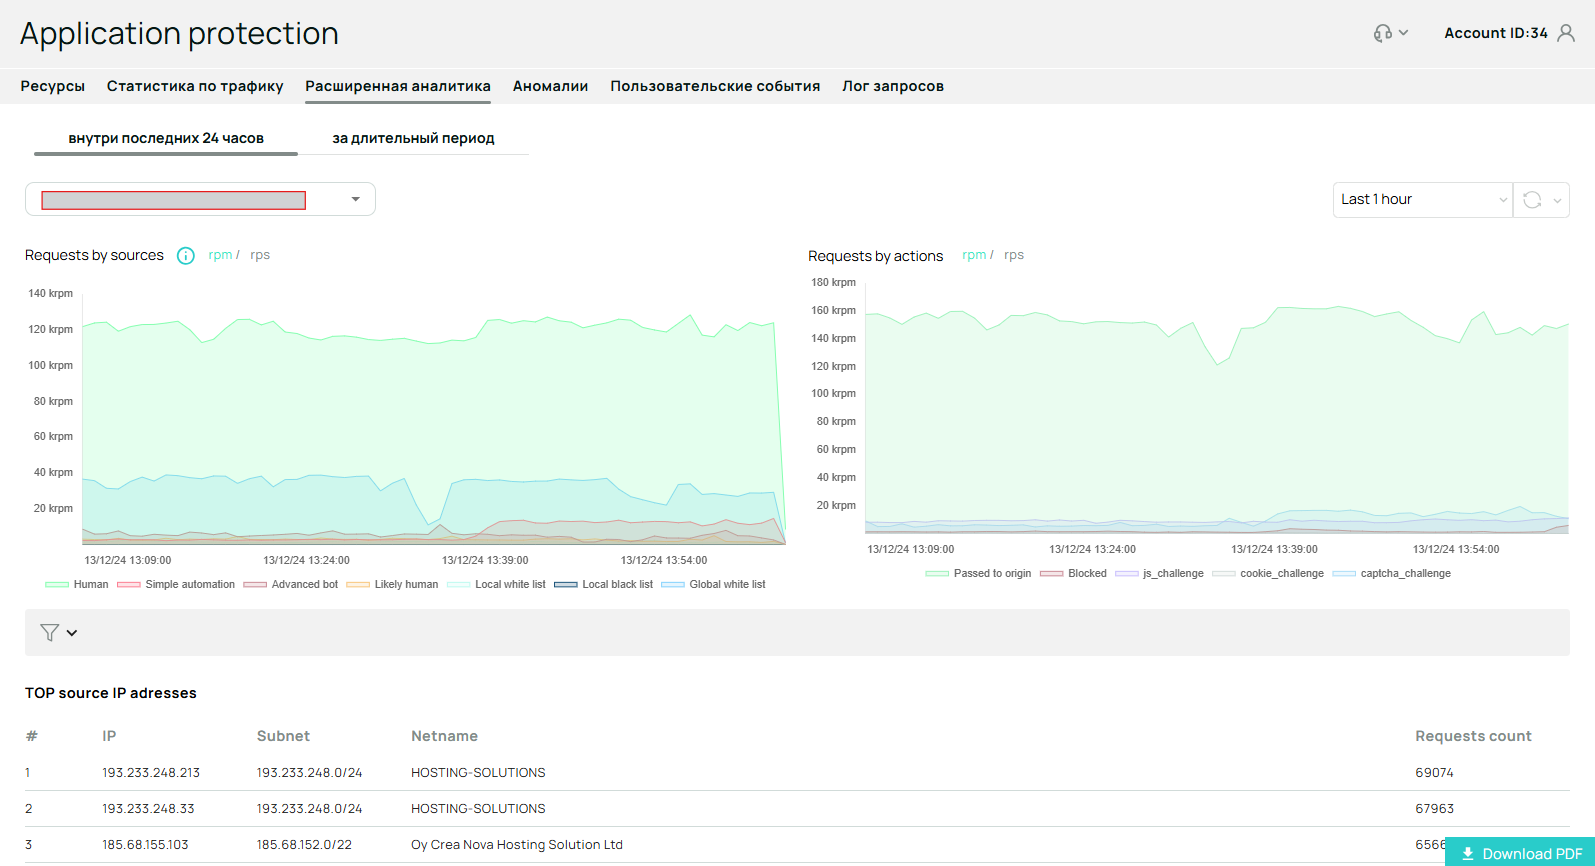Switch Requests by sources to rps
The height and width of the screenshot is (866, 1595).
pyautogui.click(x=260, y=255)
